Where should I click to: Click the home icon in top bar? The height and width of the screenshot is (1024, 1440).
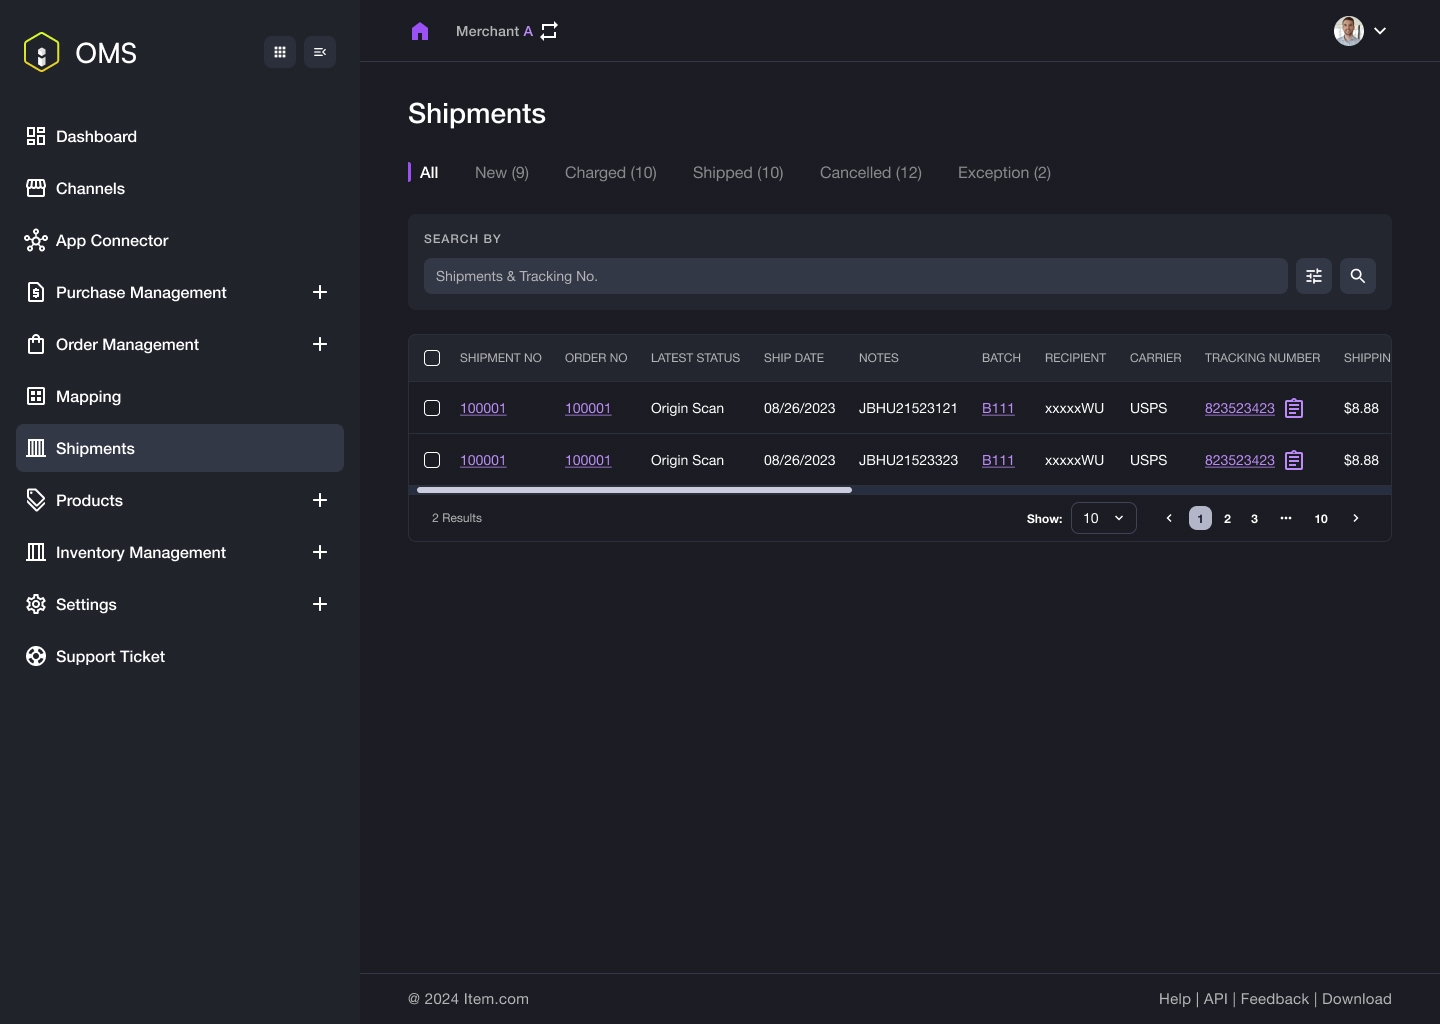point(420,31)
